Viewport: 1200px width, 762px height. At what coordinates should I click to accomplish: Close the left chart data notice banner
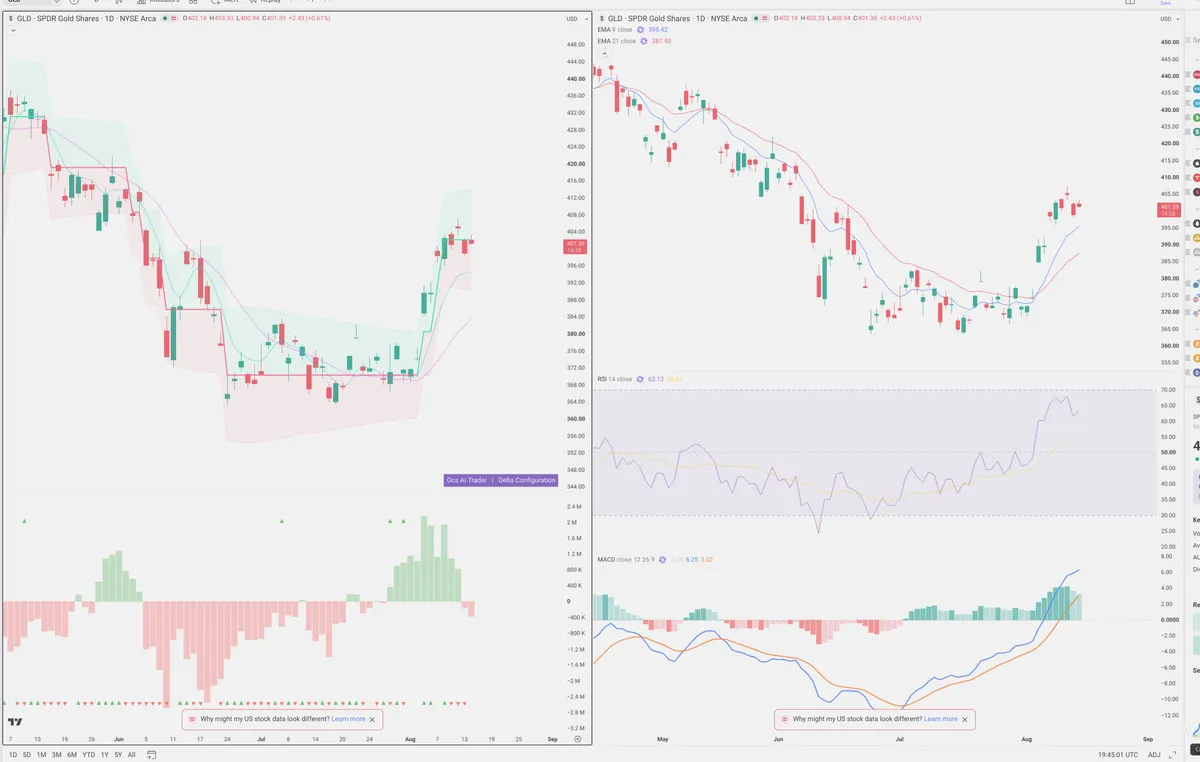tap(373, 719)
